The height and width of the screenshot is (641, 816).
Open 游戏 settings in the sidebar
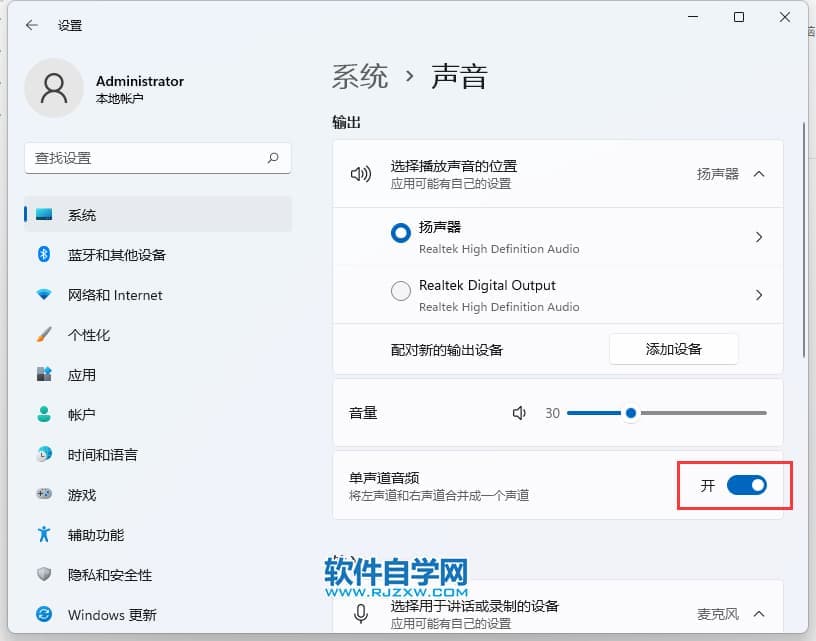click(82, 495)
